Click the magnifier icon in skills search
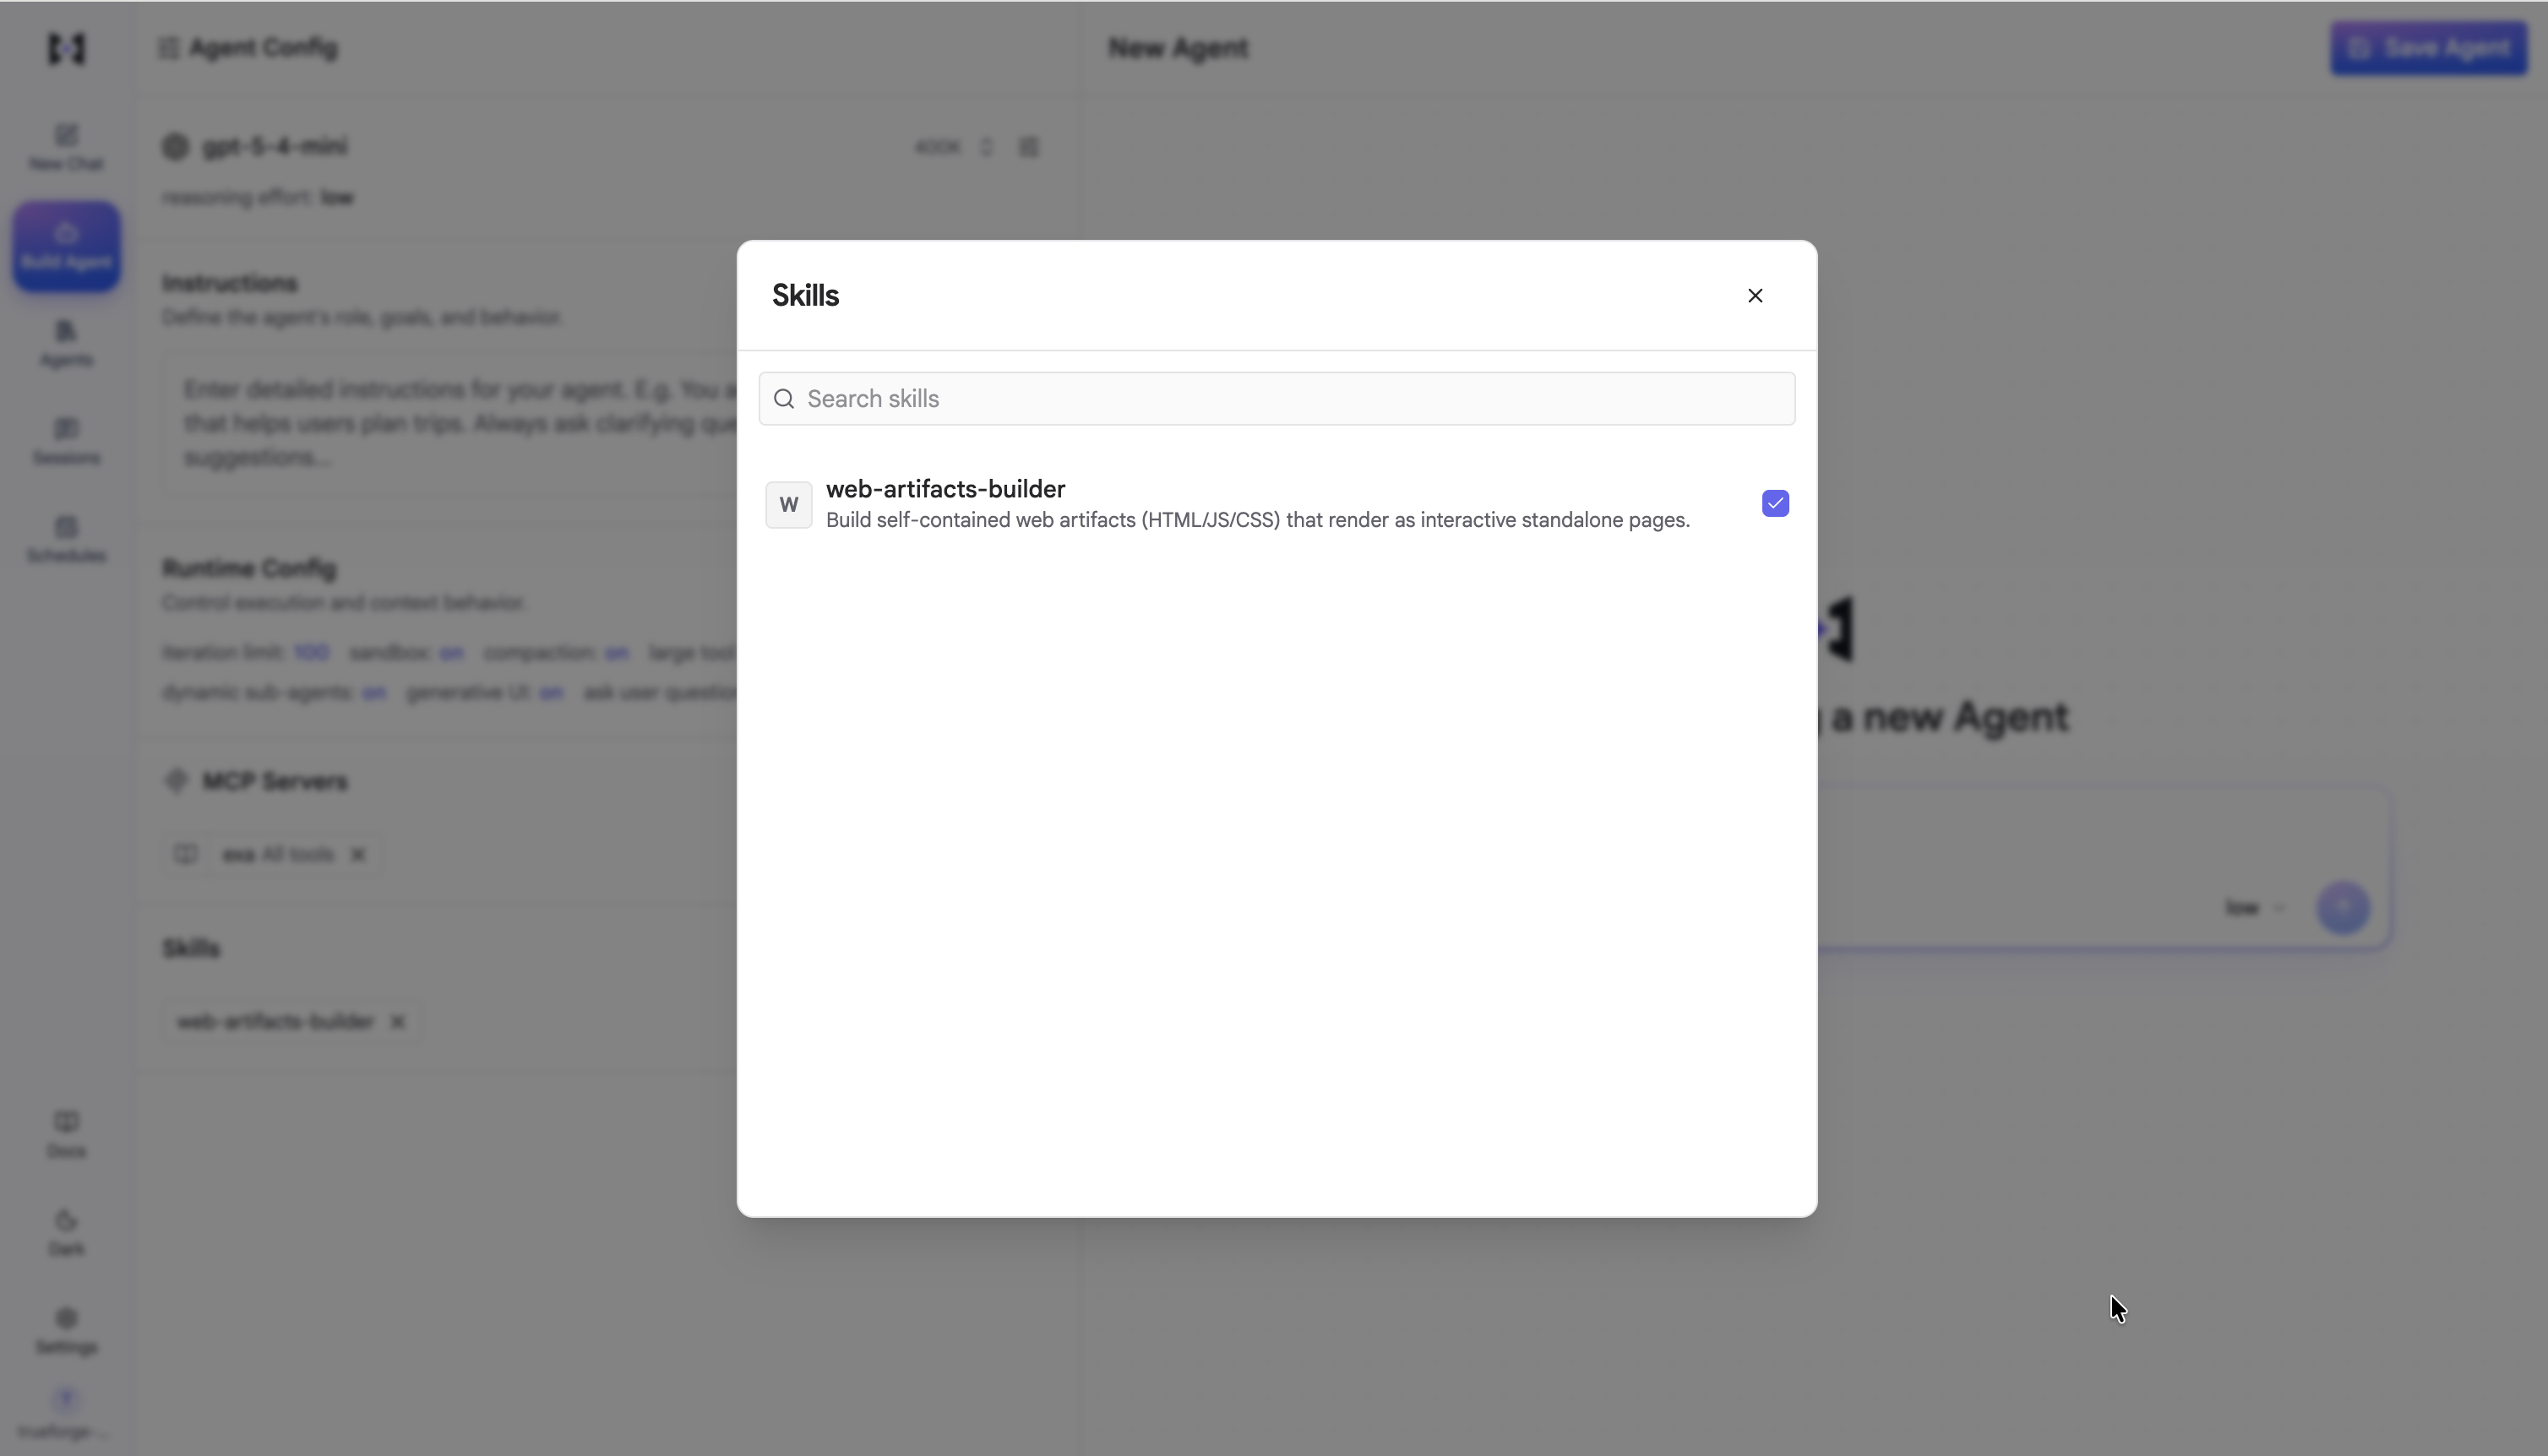 (x=784, y=399)
